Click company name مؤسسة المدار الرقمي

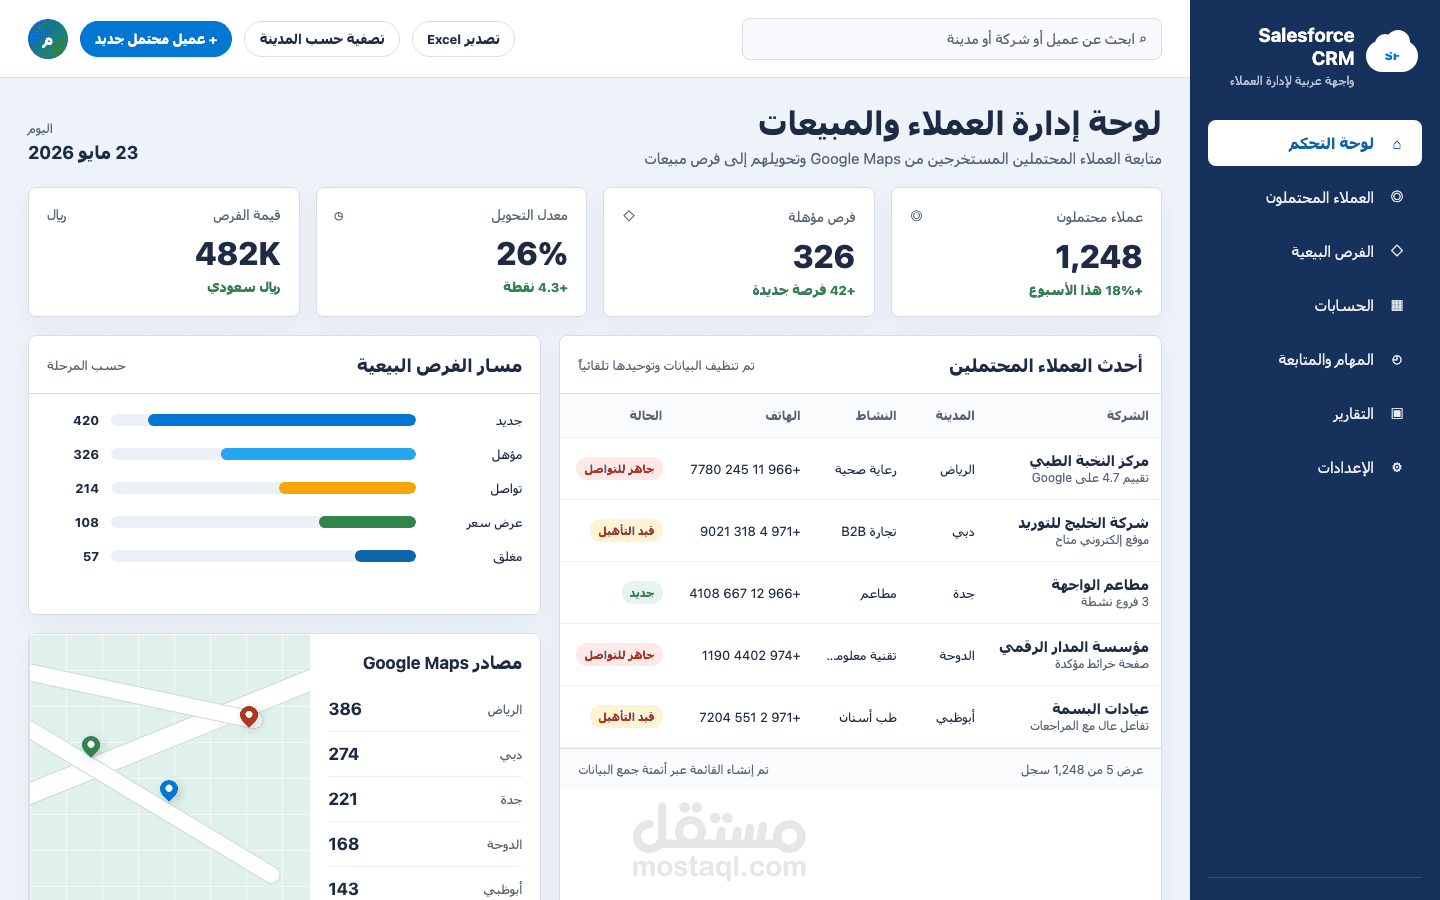point(1074,646)
